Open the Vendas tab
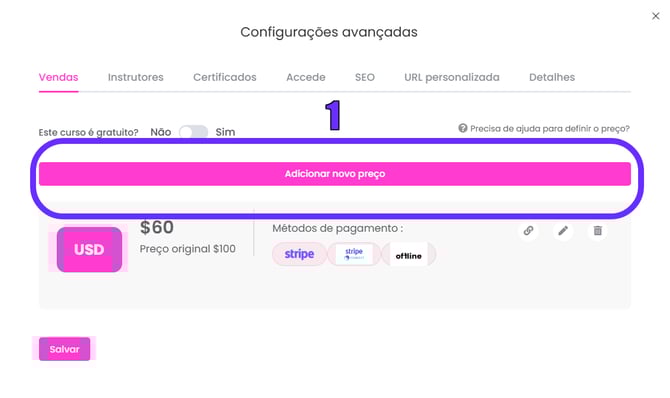 (x=59, y=77)
